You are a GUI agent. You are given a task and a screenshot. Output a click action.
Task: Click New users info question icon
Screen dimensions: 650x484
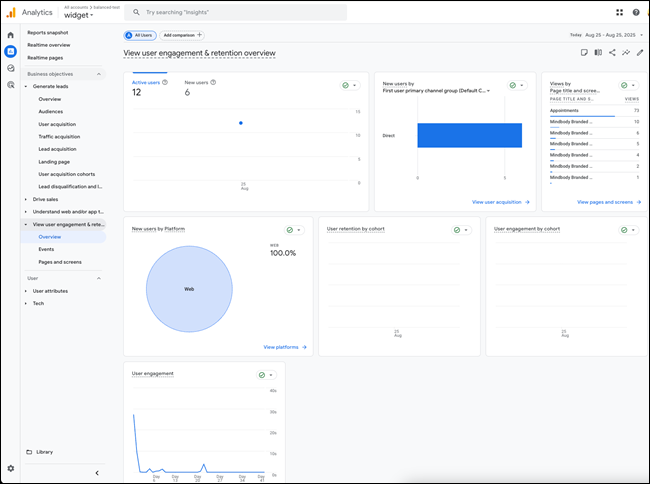213,82
